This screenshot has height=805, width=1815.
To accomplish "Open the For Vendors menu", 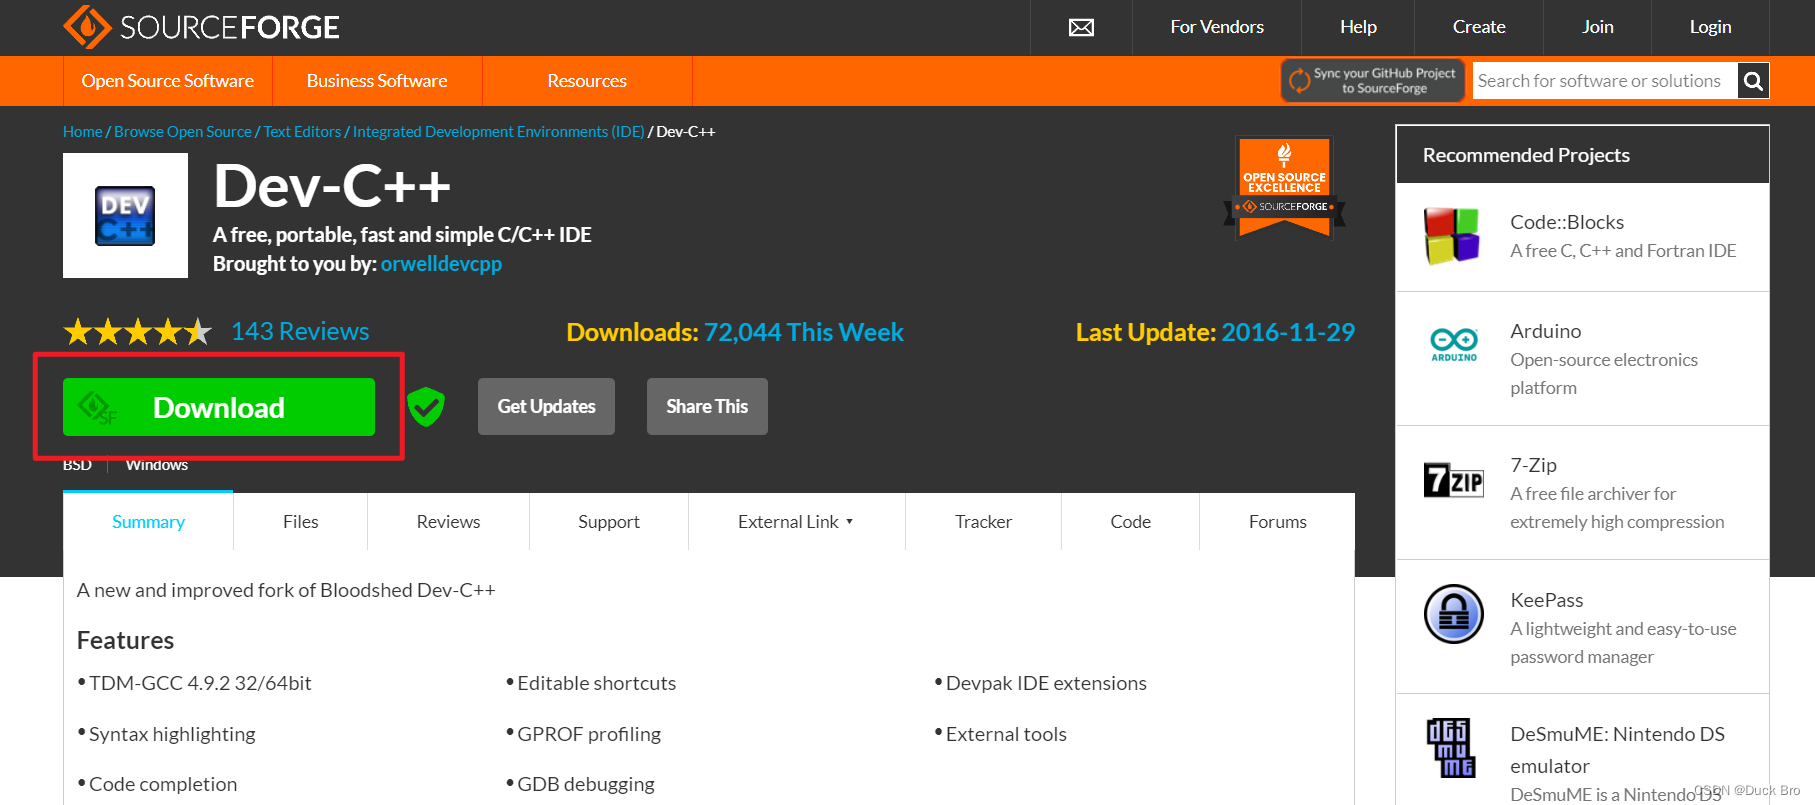I will pyautogui.click(x=1217, y=27).
